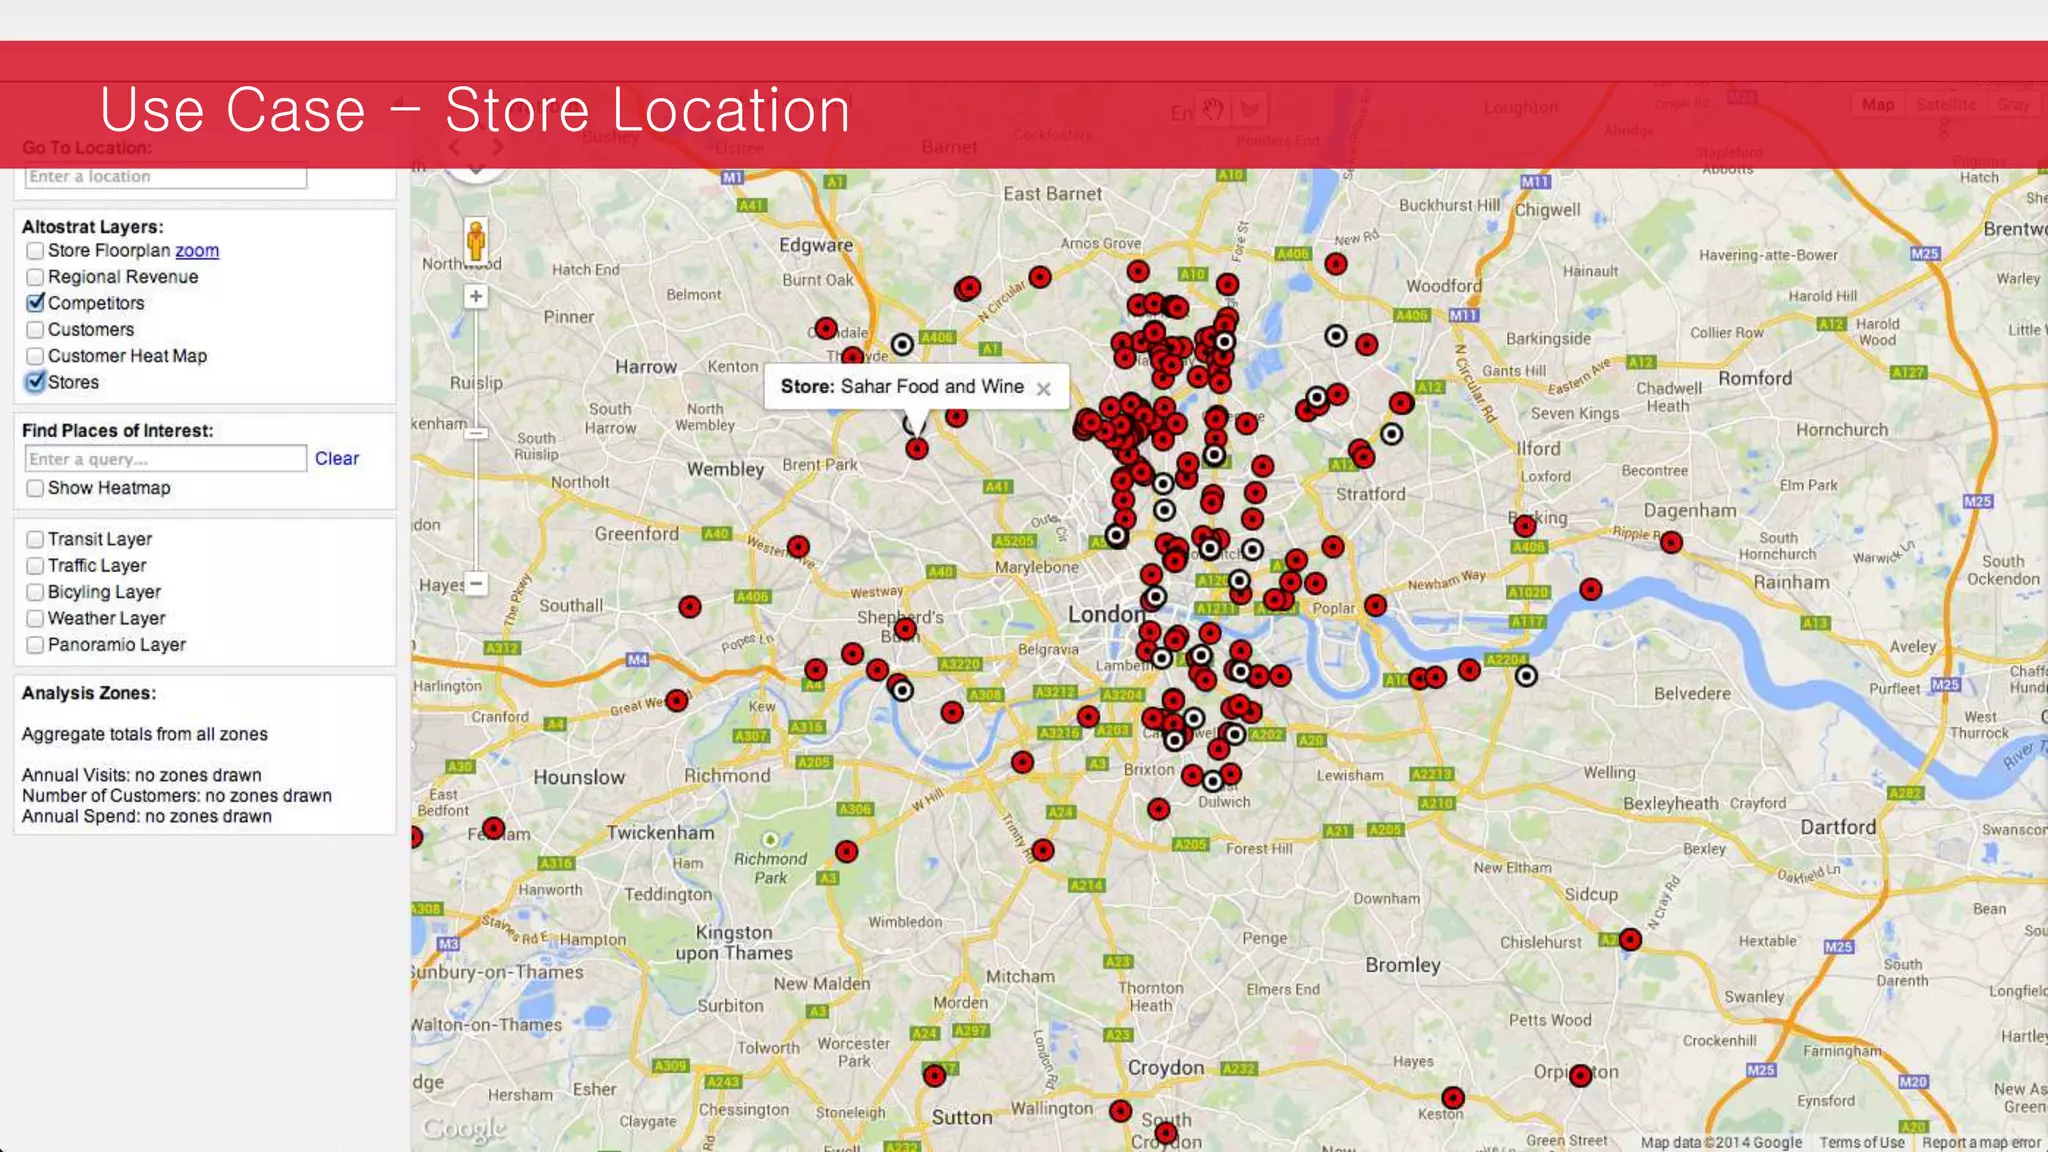Select the red marker near Chislehurst
Image resolution: width=2048 pixels, height=1152 pixels.
click(x=1631, y=940)
